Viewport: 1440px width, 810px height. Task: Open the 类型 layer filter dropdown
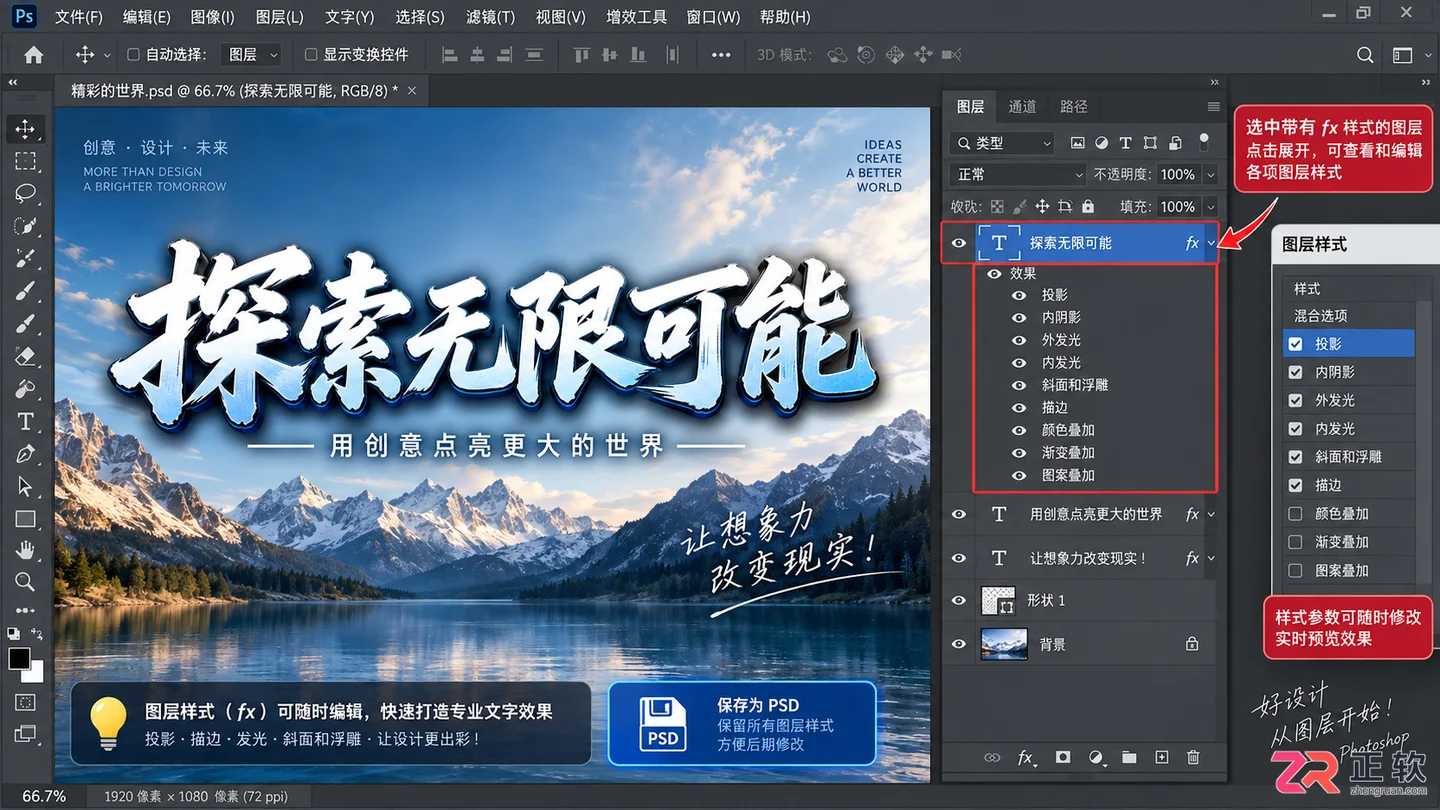click(x=1002, y=143)
